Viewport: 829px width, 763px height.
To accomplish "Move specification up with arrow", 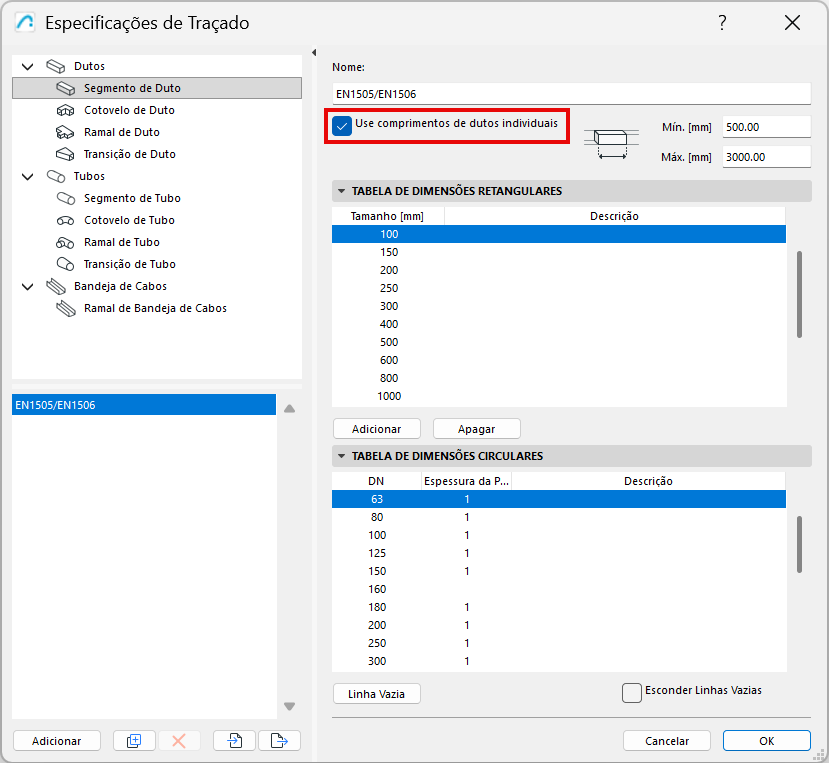I will tap(290, 409).
